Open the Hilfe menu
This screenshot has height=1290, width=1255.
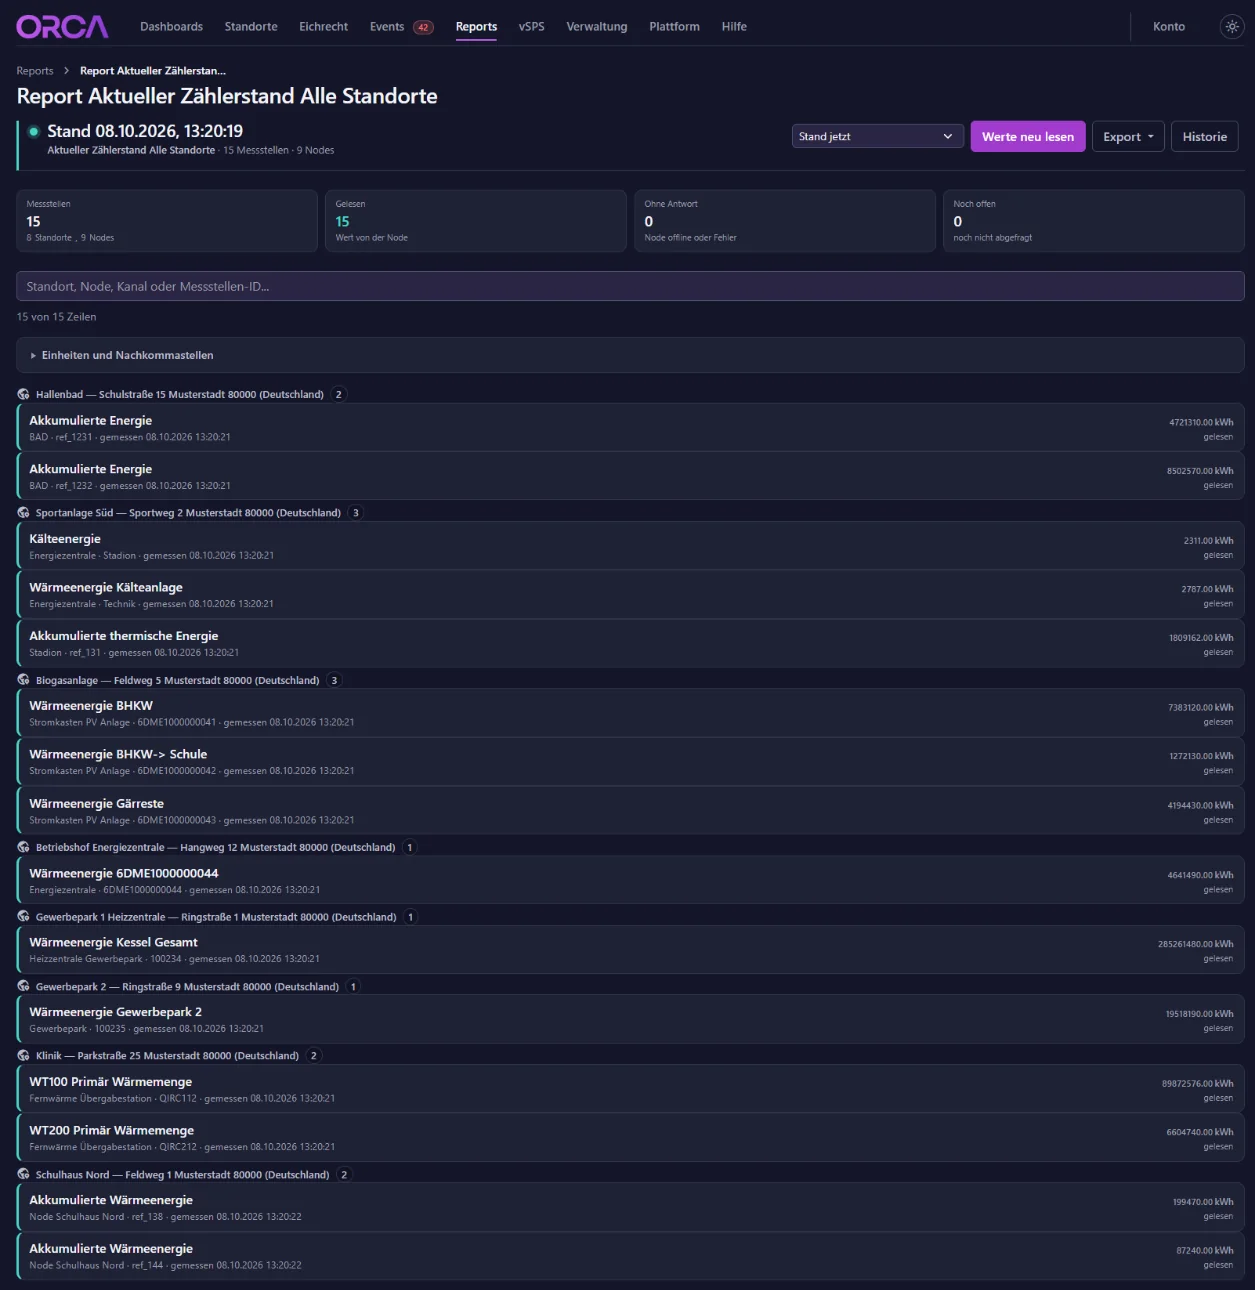(x=734, y=27)
